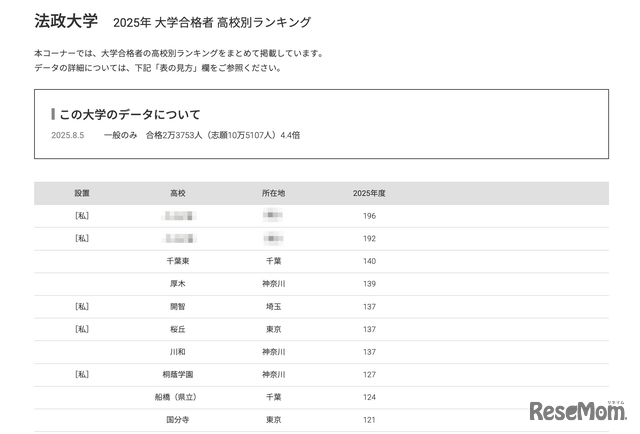Click the 法政大学 page title
Image resolution: width=640 pixels, height=434 pixels.
pos(65,21)
